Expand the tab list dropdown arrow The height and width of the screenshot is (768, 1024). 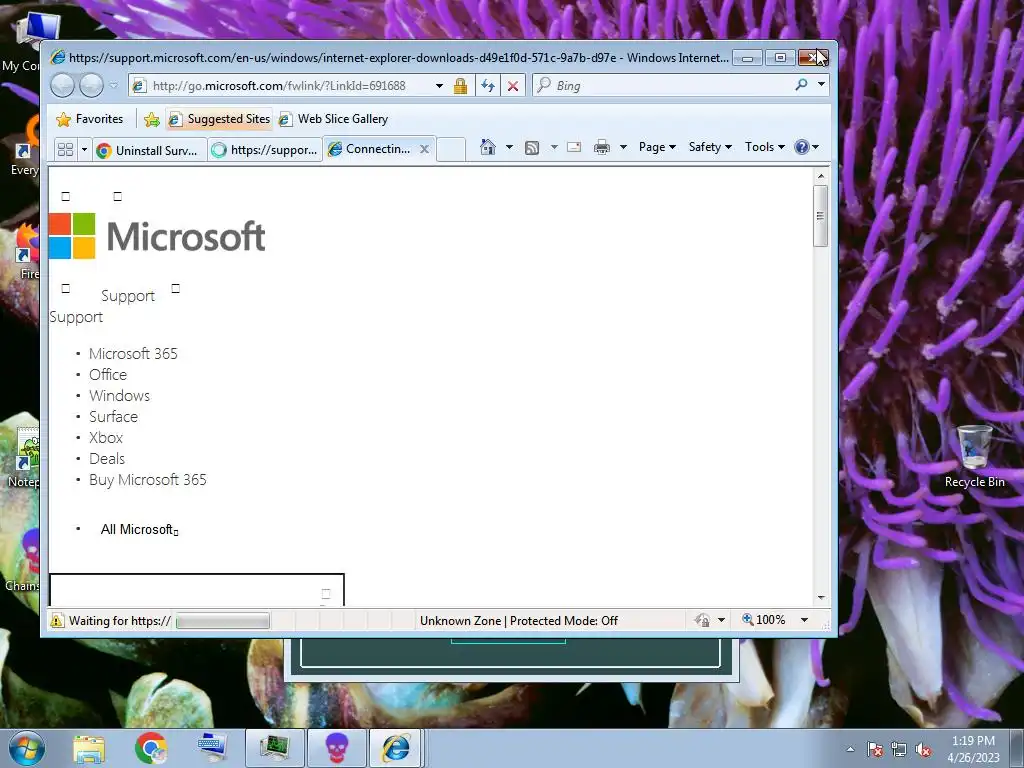click(x=84, y=150)
